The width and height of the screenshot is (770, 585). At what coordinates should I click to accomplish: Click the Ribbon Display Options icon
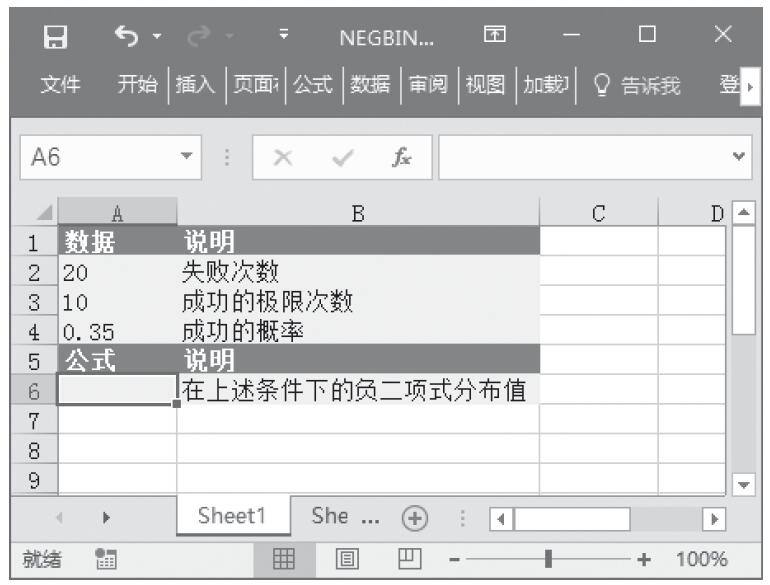coord(493,37)
